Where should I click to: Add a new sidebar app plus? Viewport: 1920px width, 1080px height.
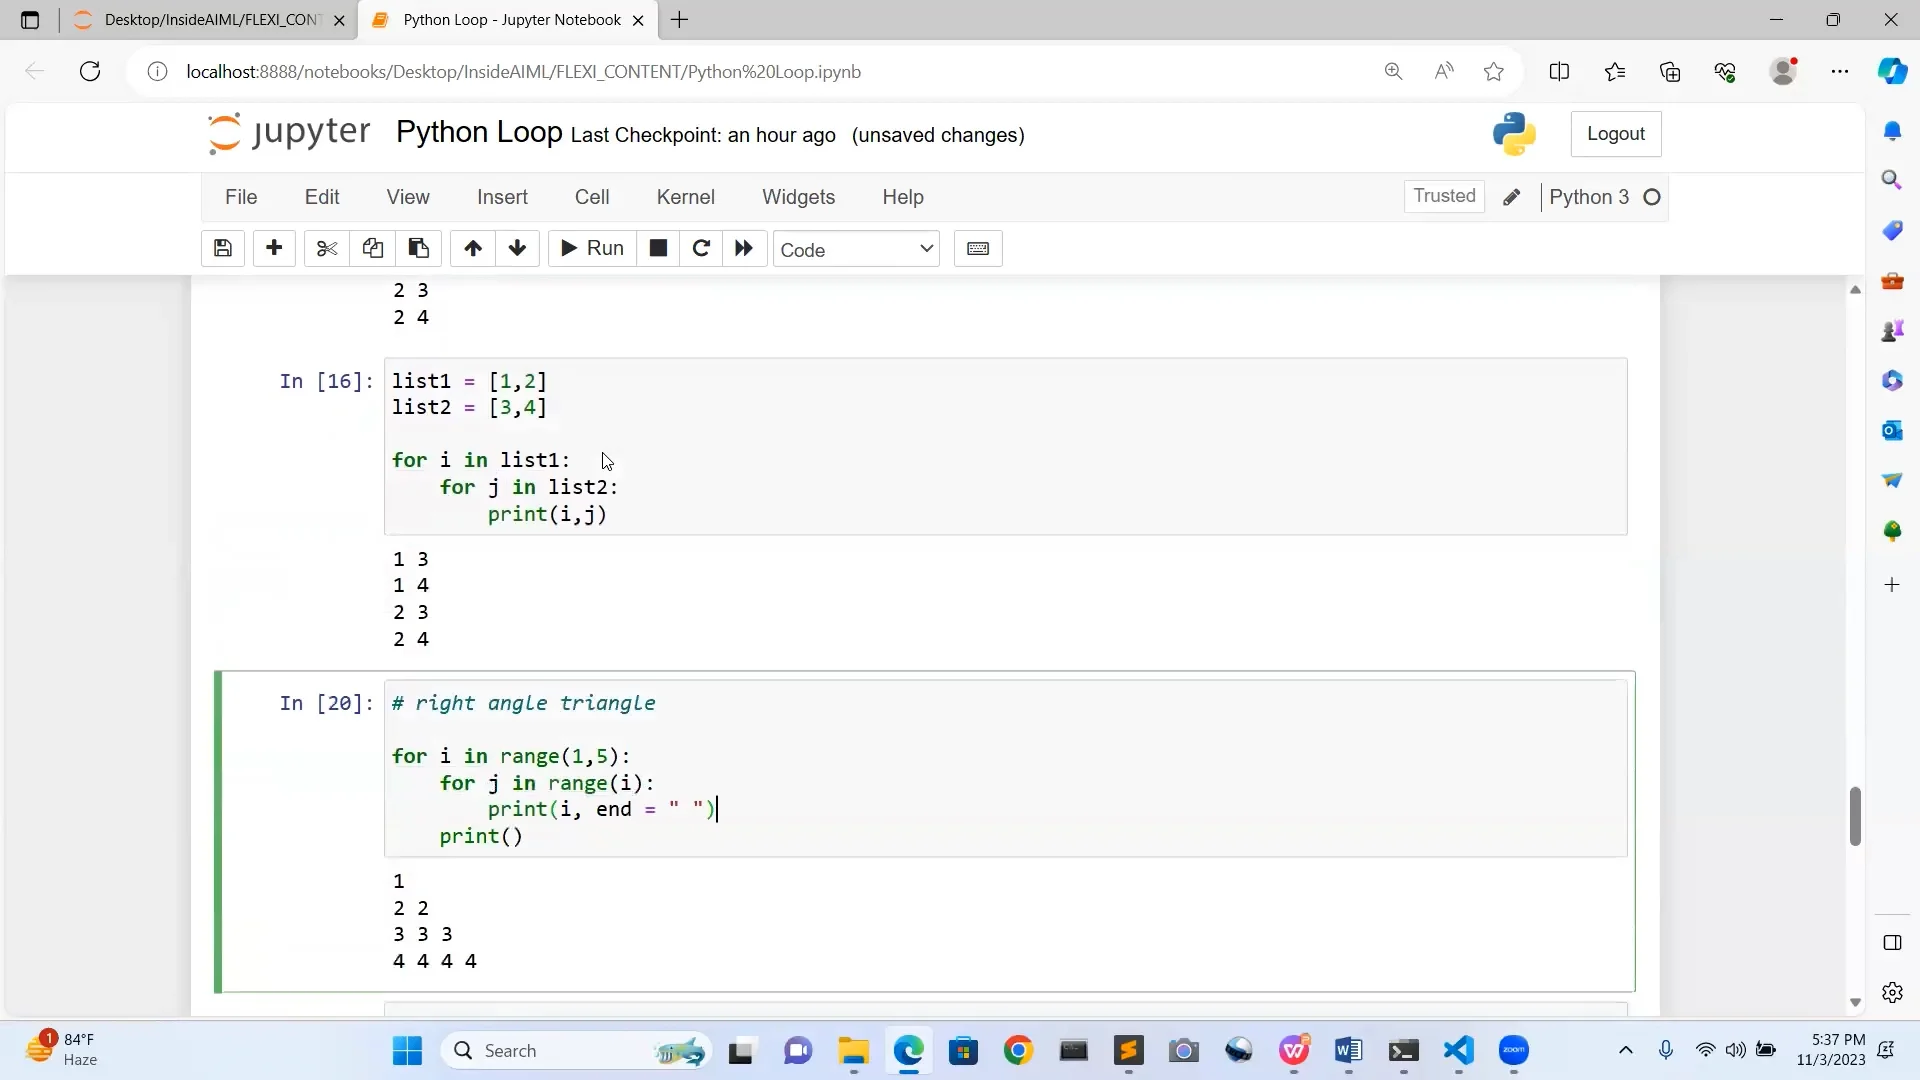pos(1892,585)
